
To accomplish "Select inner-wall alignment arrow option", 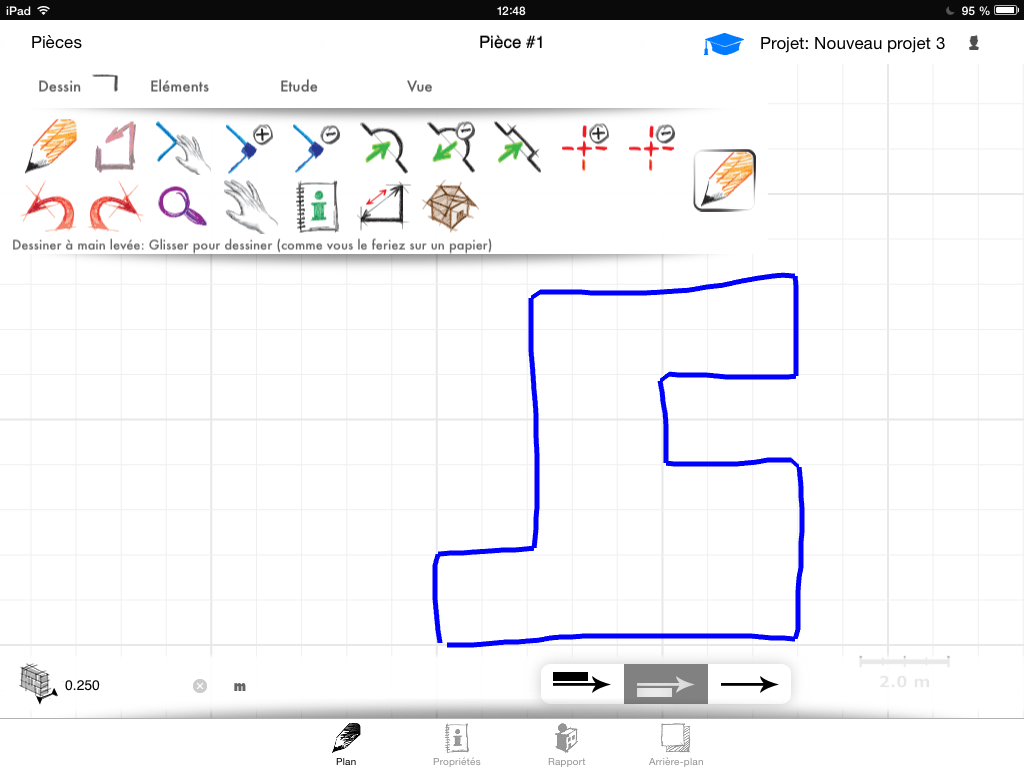I will (582, 684).
